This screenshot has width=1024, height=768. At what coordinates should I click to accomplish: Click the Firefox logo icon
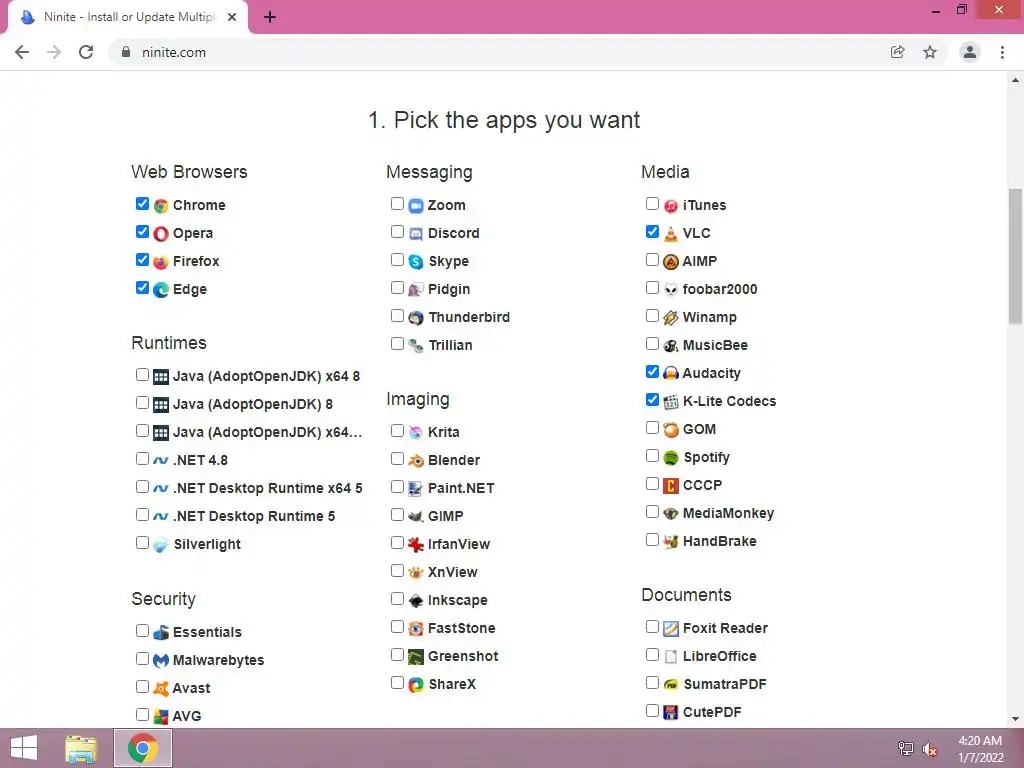(161, 262)
